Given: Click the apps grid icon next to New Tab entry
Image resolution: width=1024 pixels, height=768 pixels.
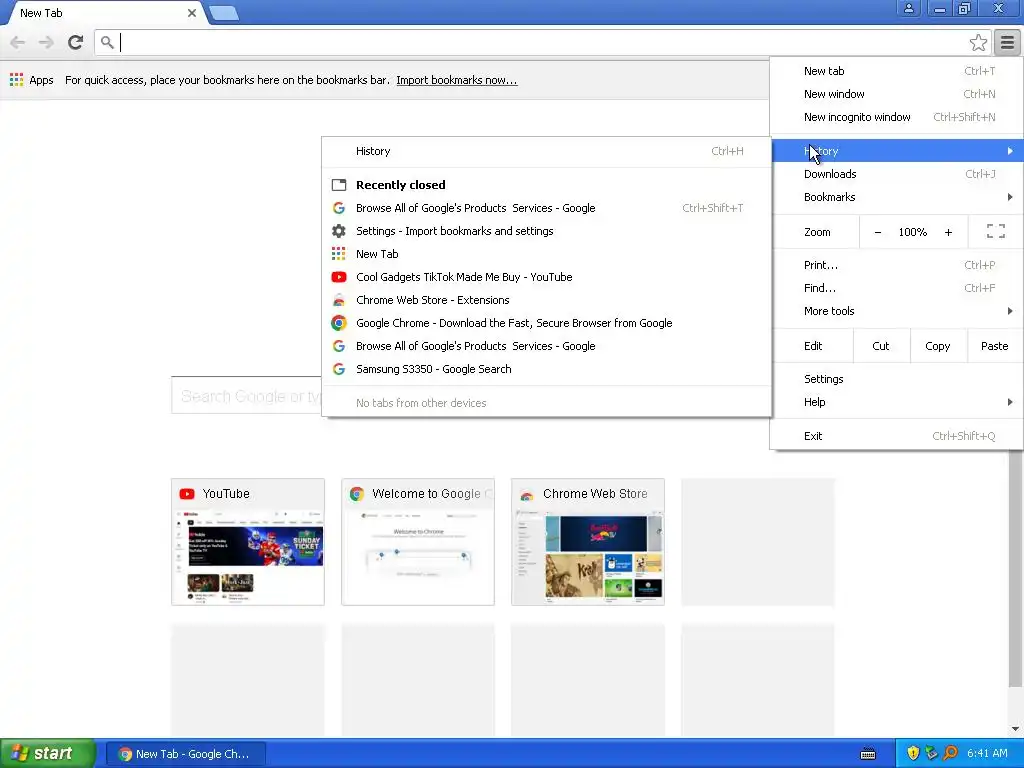Looking at the screenshot, I should (338, 254).
